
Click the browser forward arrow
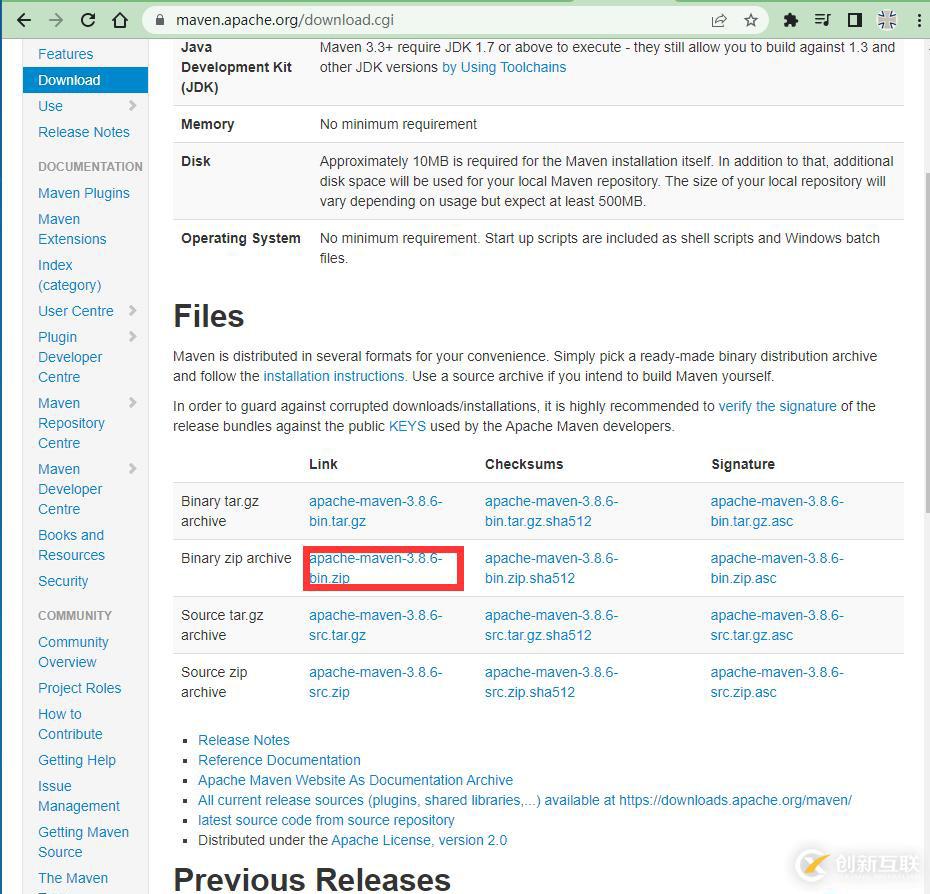pyautogui.click(x=56, y=20)
